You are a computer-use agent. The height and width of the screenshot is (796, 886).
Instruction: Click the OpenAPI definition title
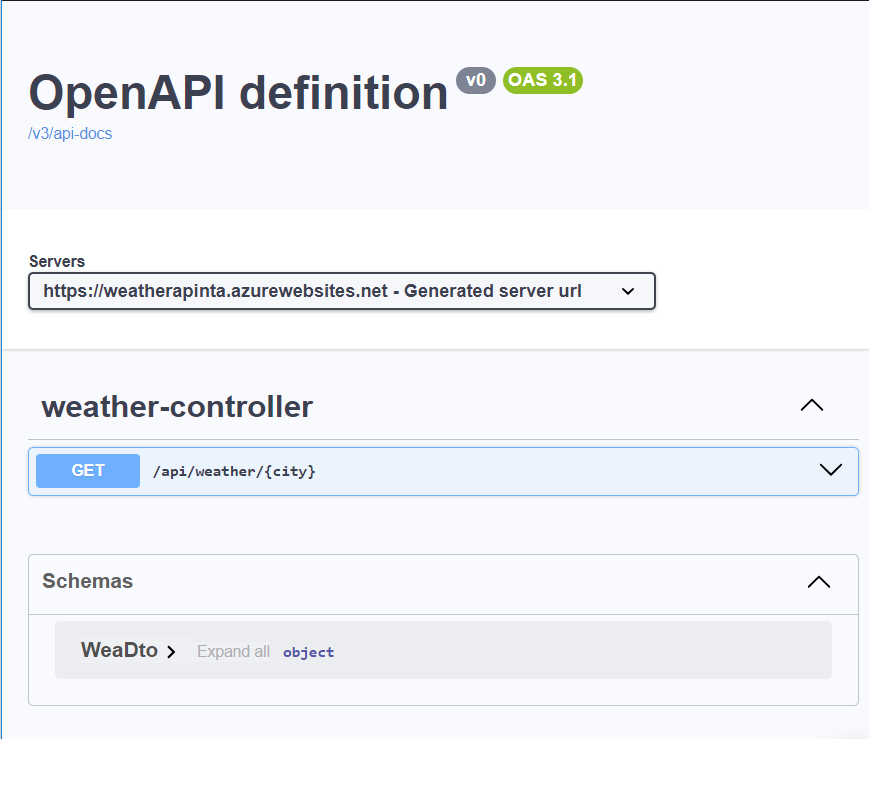coord(238,92)
